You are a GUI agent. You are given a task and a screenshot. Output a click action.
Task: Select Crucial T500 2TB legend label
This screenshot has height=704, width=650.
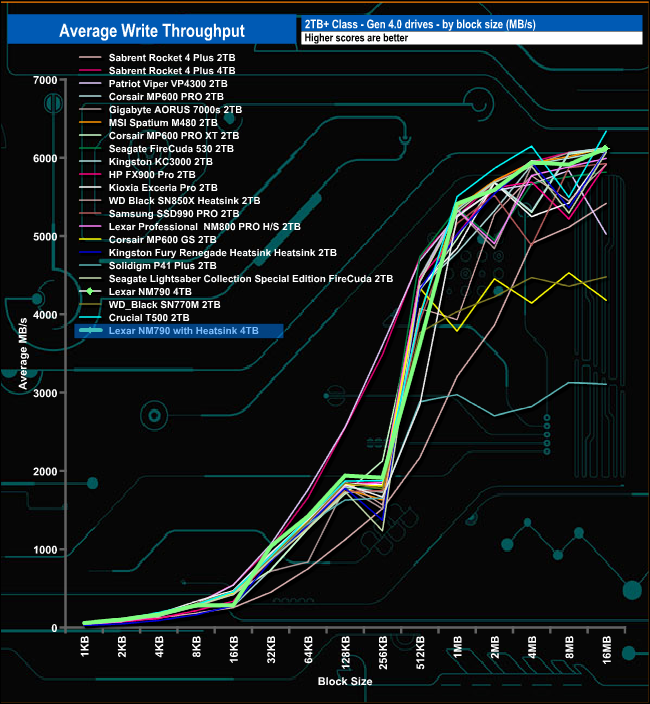click(x=149, y=318)
